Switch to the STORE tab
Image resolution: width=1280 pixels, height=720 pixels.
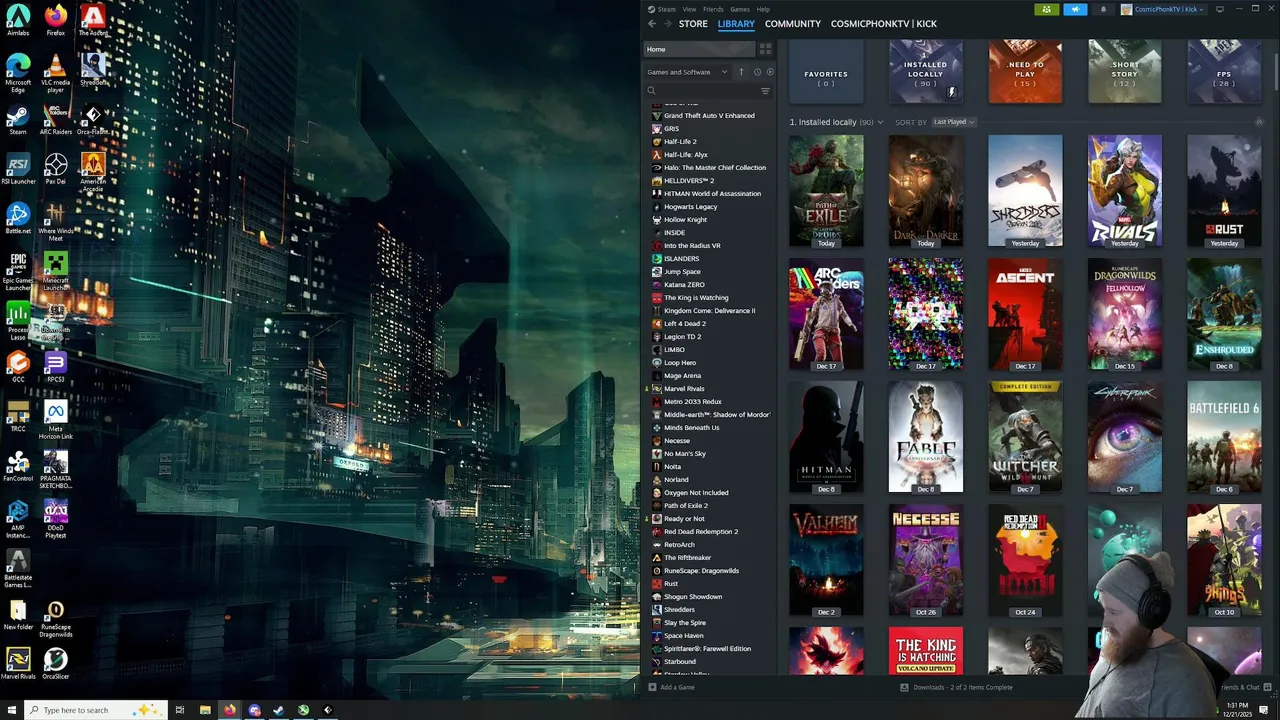click(x=693, y=23)
